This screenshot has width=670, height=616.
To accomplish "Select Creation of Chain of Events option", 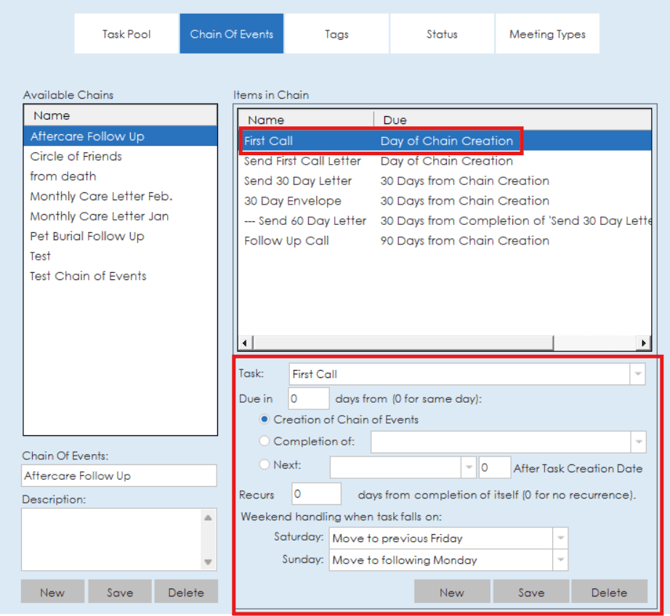I will point(265,420).
